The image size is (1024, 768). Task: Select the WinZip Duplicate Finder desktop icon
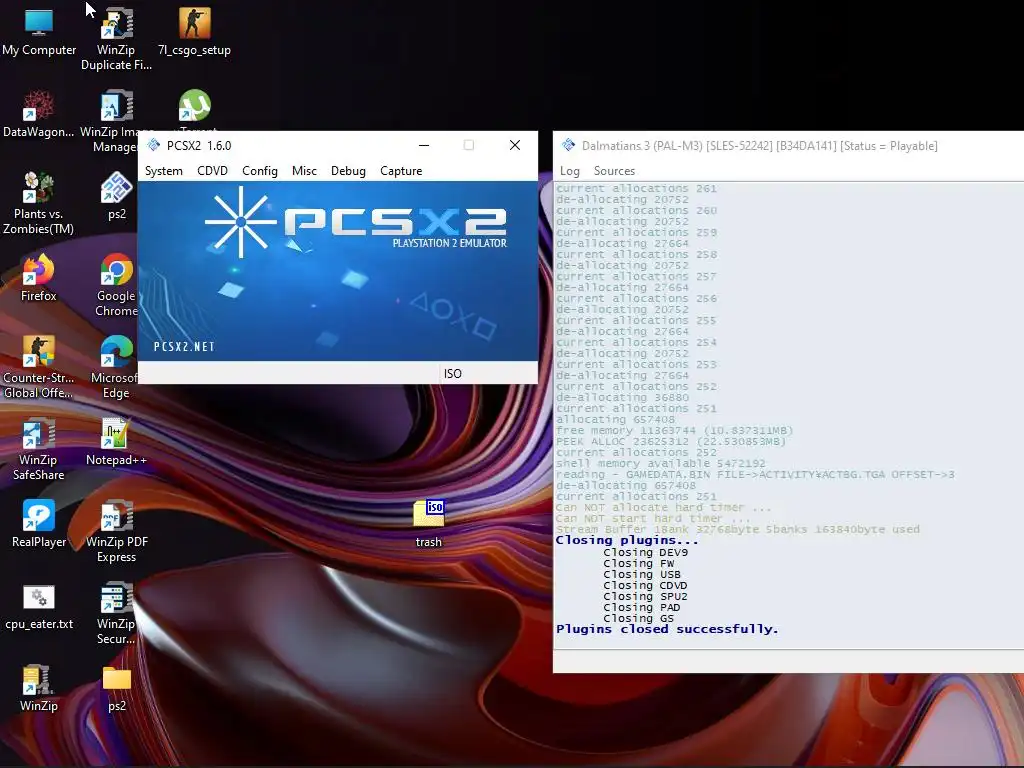pyautogui.click(x=116, y=39)
